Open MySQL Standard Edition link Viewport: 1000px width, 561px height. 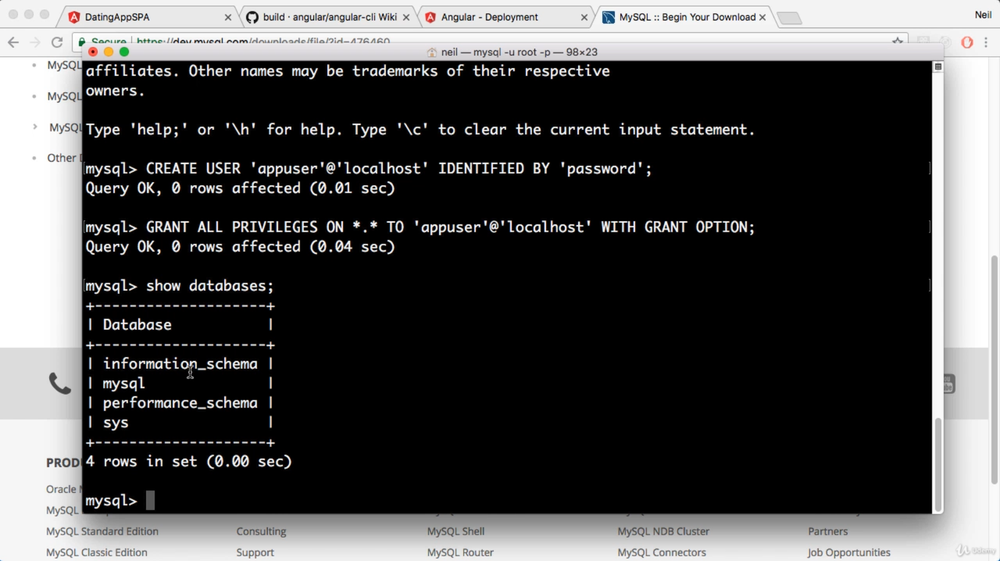pos(102,531)
